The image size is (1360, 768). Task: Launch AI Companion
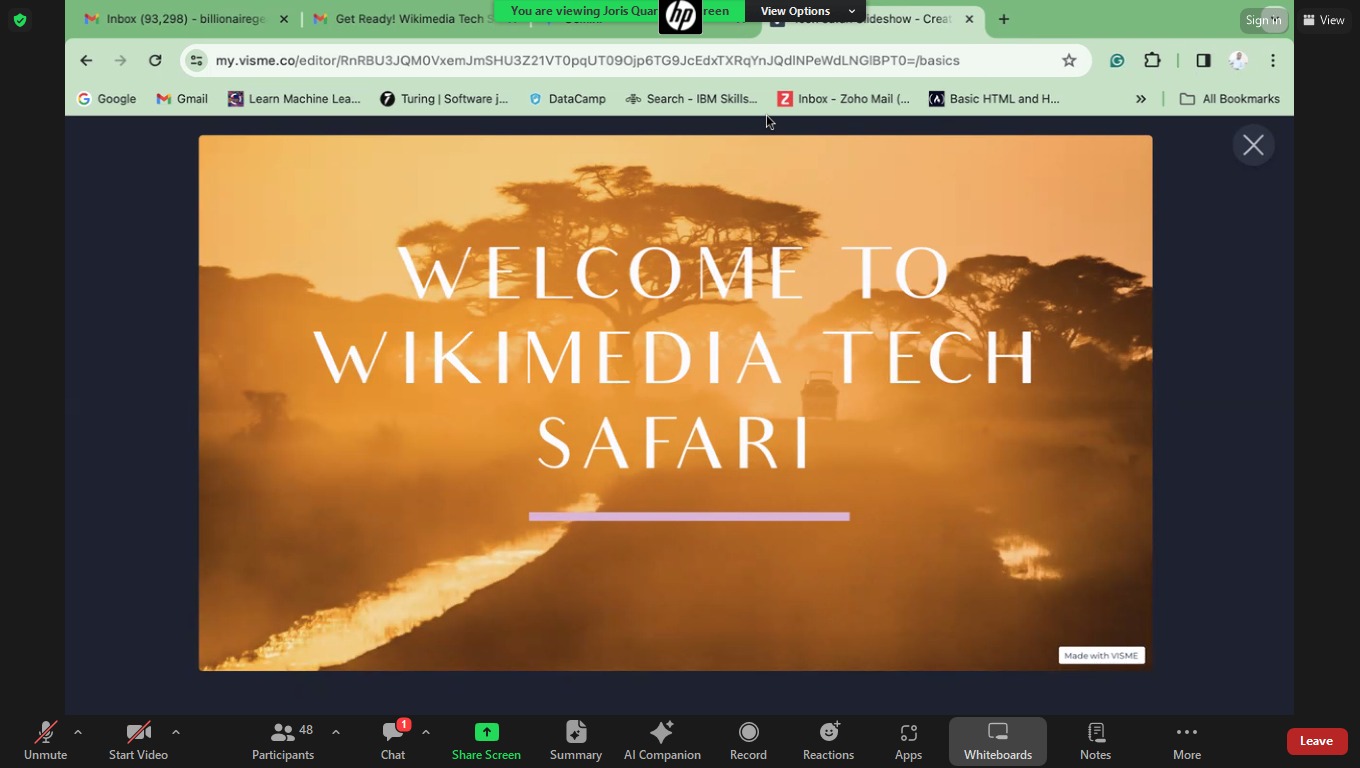click(x=662, y=741)
